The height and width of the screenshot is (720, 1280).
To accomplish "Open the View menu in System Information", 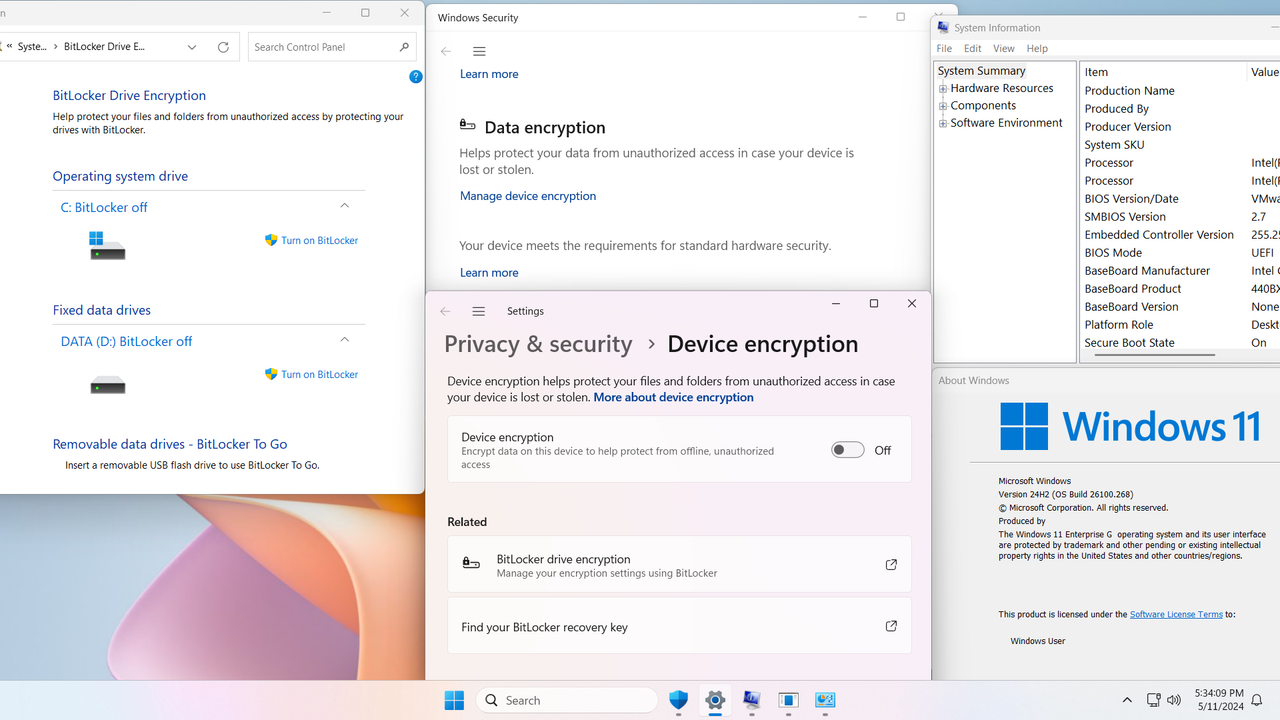I will 1004,48.
